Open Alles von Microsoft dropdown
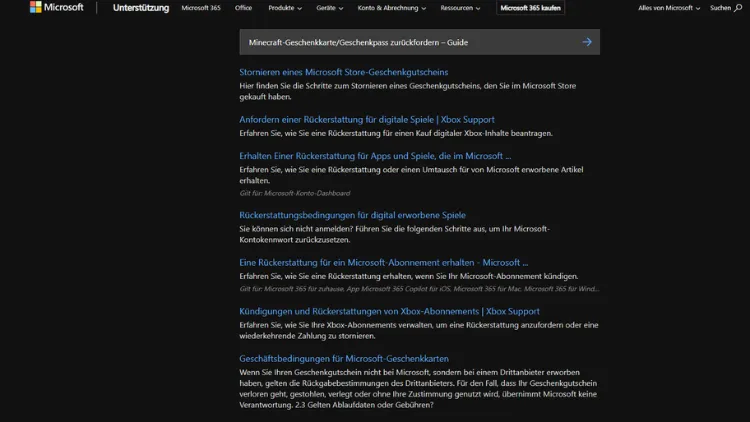The height and width of the screenshot is (422, 750). pos(669,8)
